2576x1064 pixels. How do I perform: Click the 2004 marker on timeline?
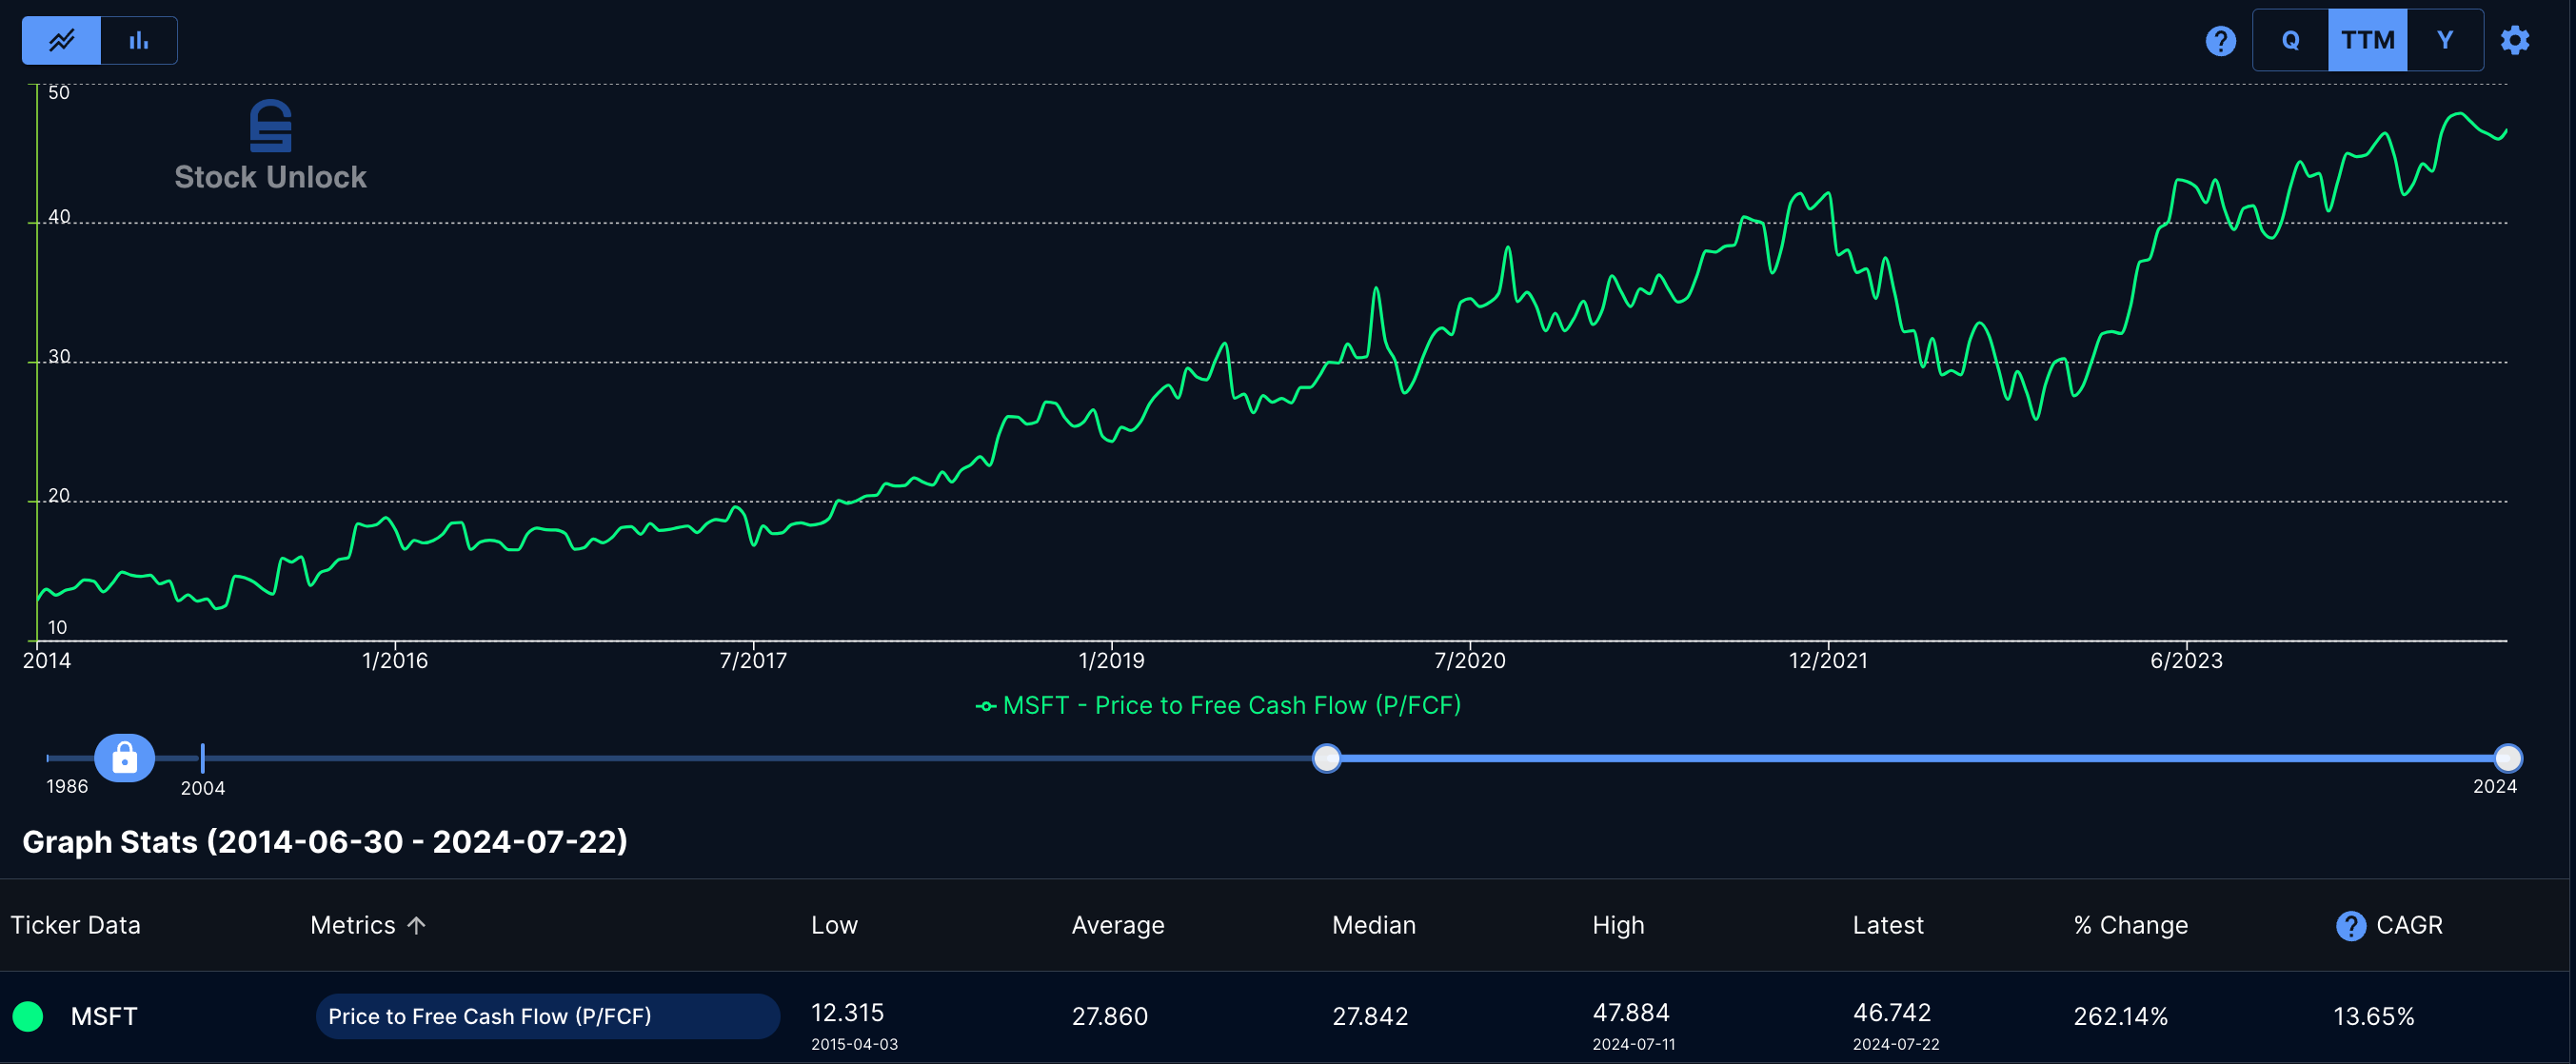click(x=202, y=758)
